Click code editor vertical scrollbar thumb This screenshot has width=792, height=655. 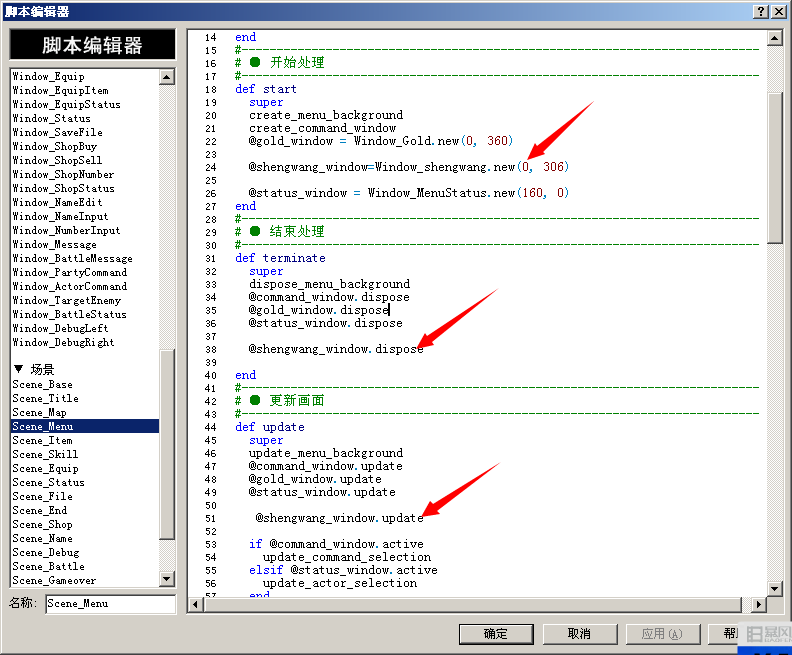click(x=775, y=168)
